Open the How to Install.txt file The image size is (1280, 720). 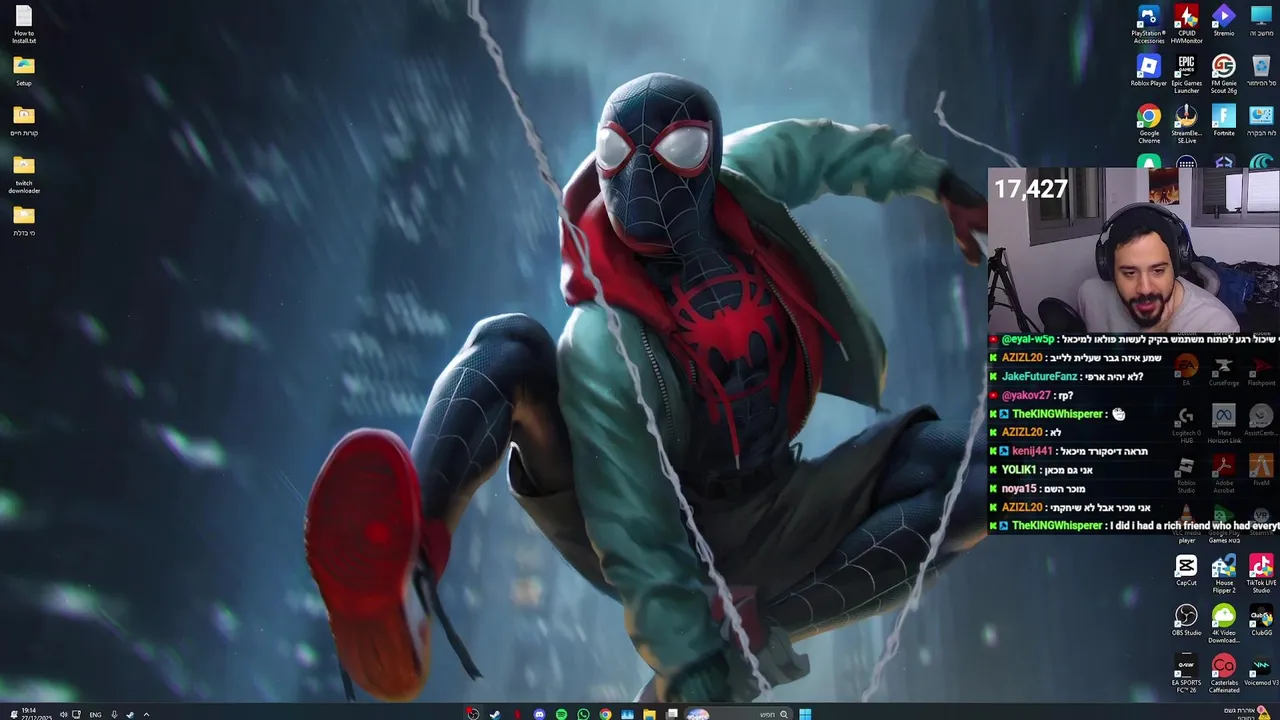tap(24, 24)
